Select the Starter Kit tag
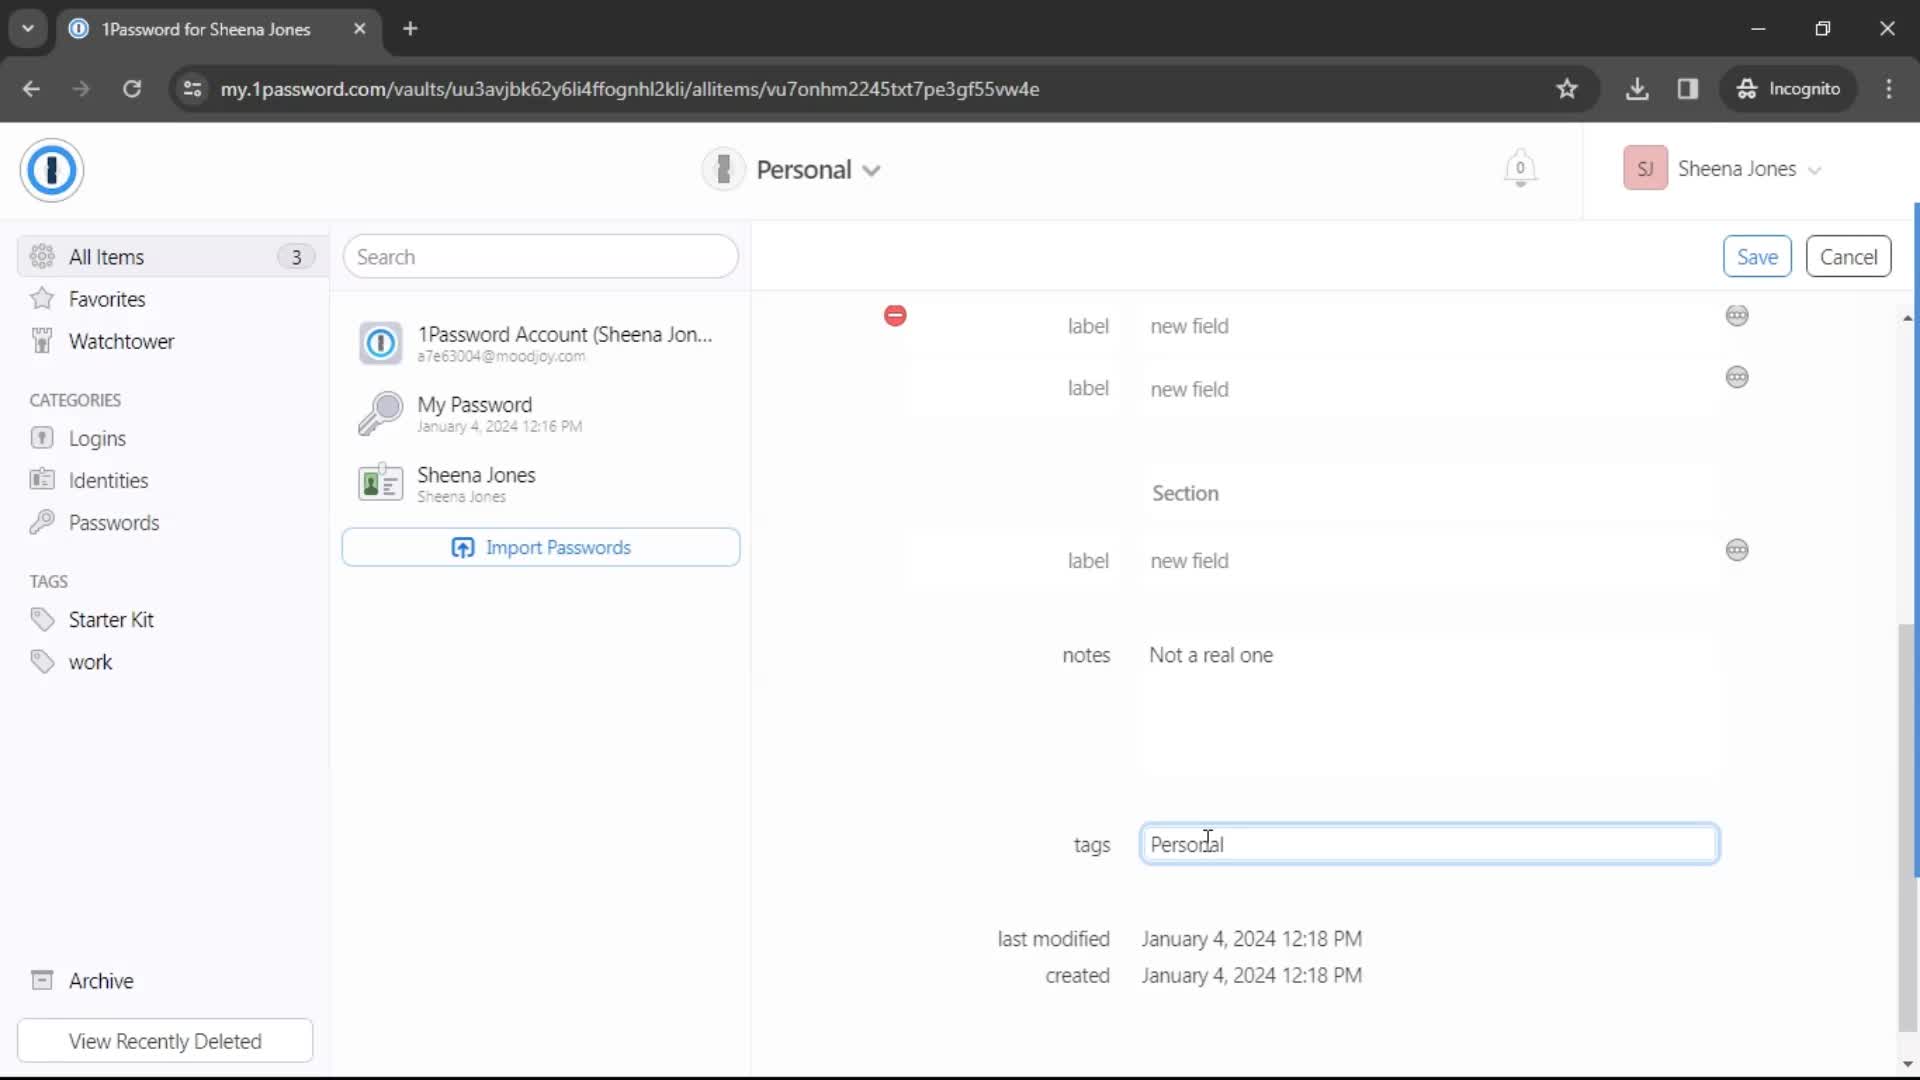 point(111,620)
